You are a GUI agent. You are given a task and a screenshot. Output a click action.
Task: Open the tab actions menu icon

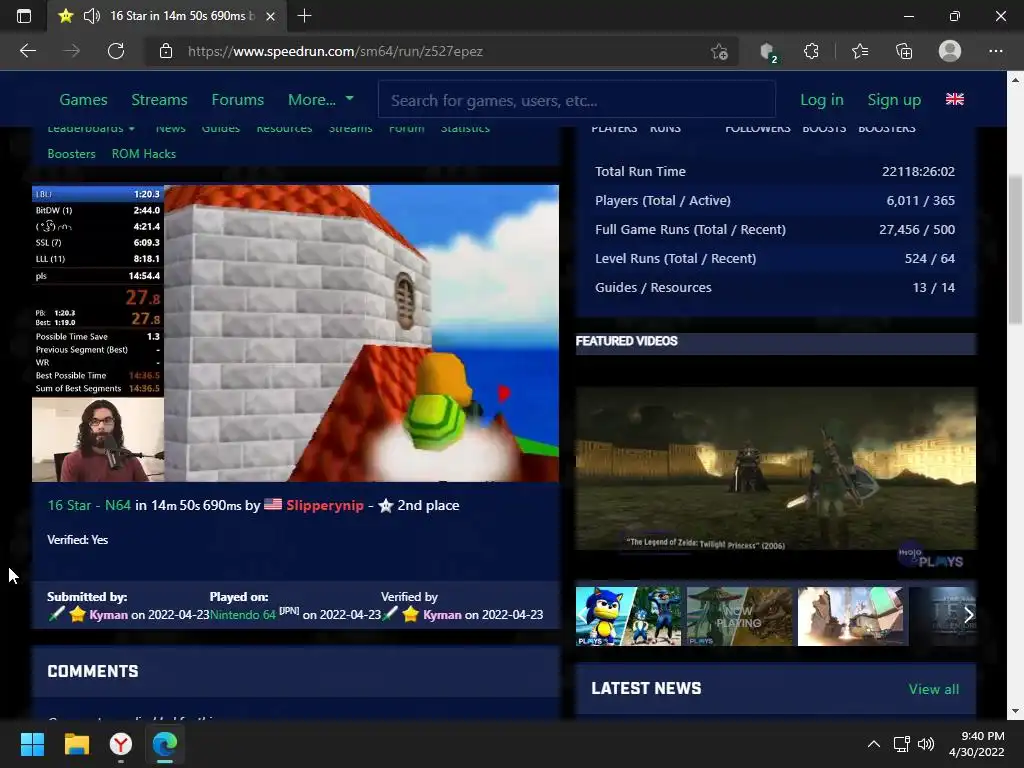pyautogui.click(x=24, y=16)
